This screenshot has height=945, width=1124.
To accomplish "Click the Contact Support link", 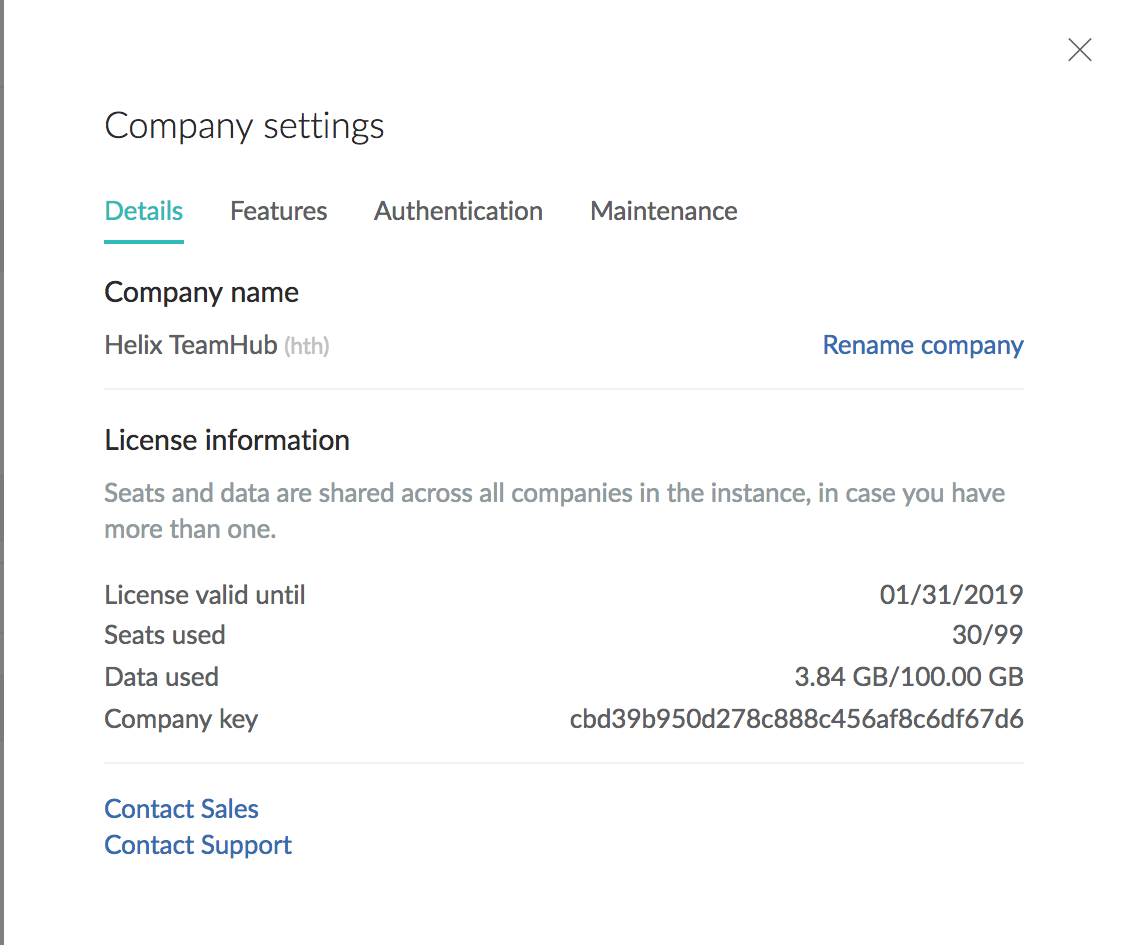I will point(197,845).
